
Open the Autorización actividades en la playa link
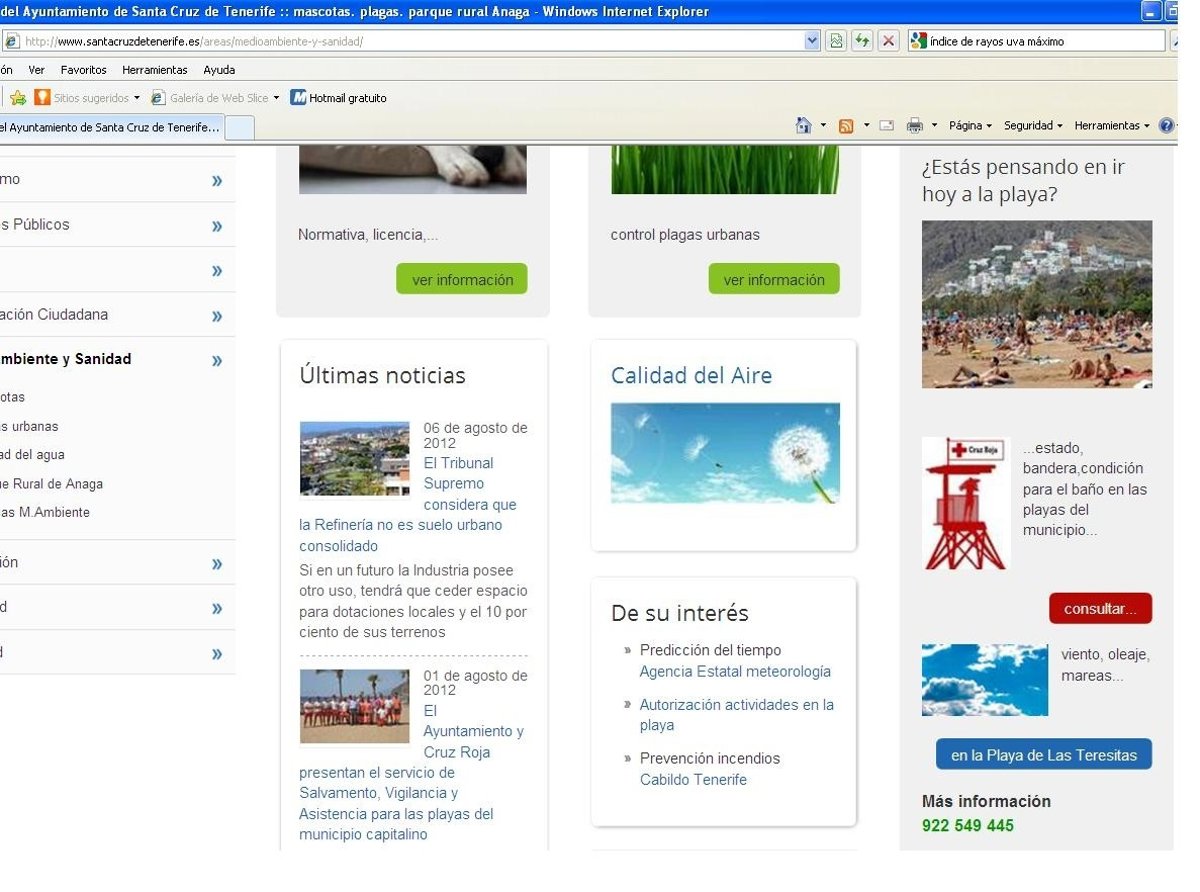[736, 715]
